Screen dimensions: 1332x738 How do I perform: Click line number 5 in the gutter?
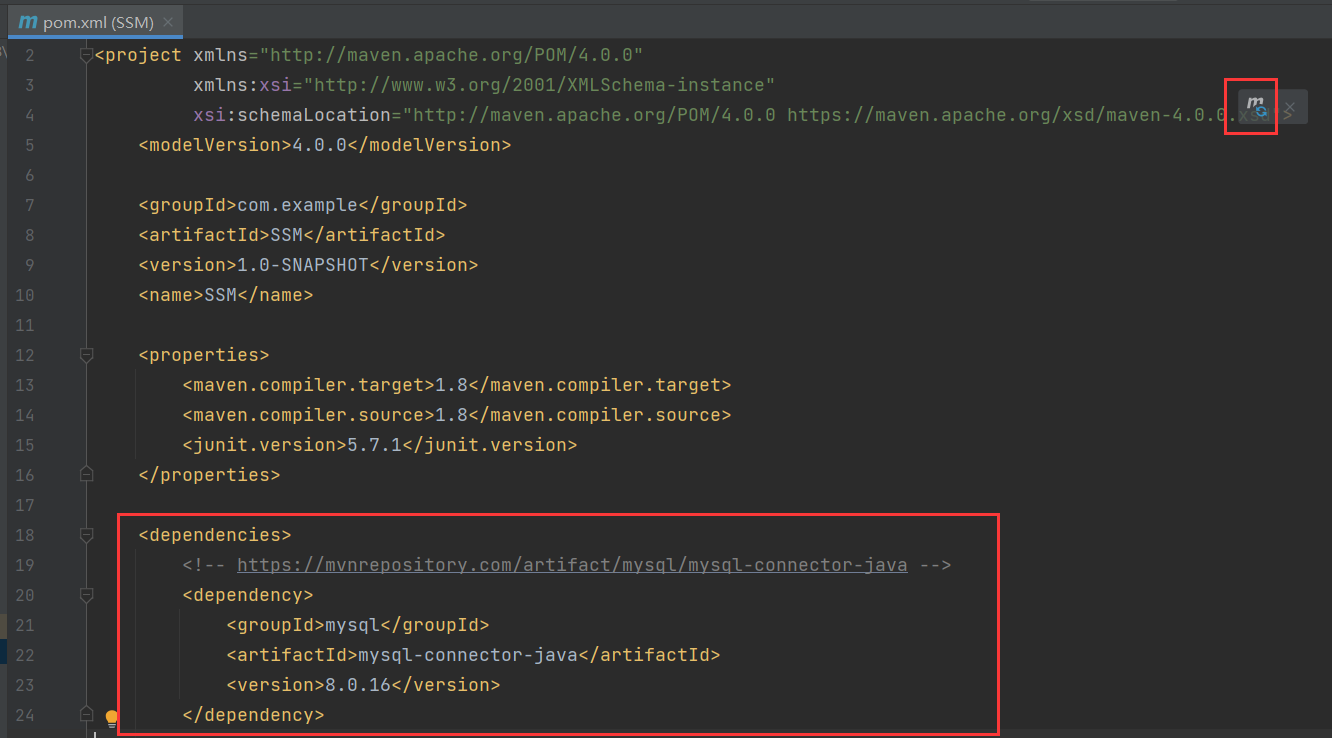pyautogui.click(x=29, y=145)
